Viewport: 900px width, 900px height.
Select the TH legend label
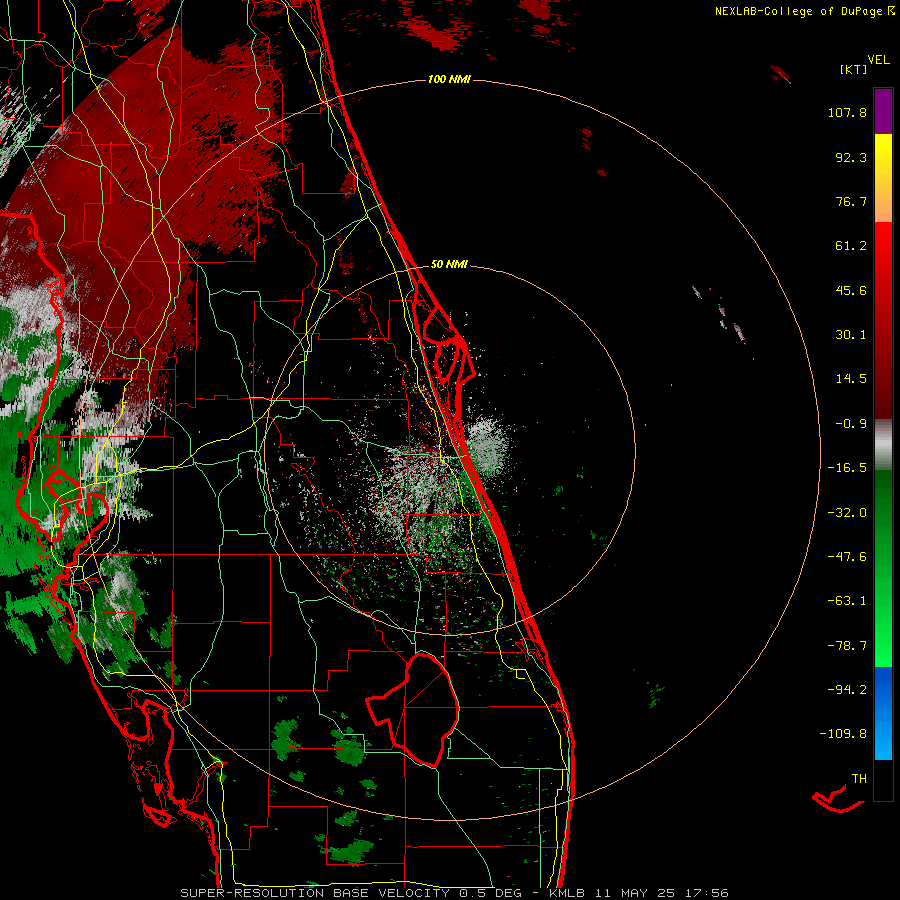coord(859,779)
